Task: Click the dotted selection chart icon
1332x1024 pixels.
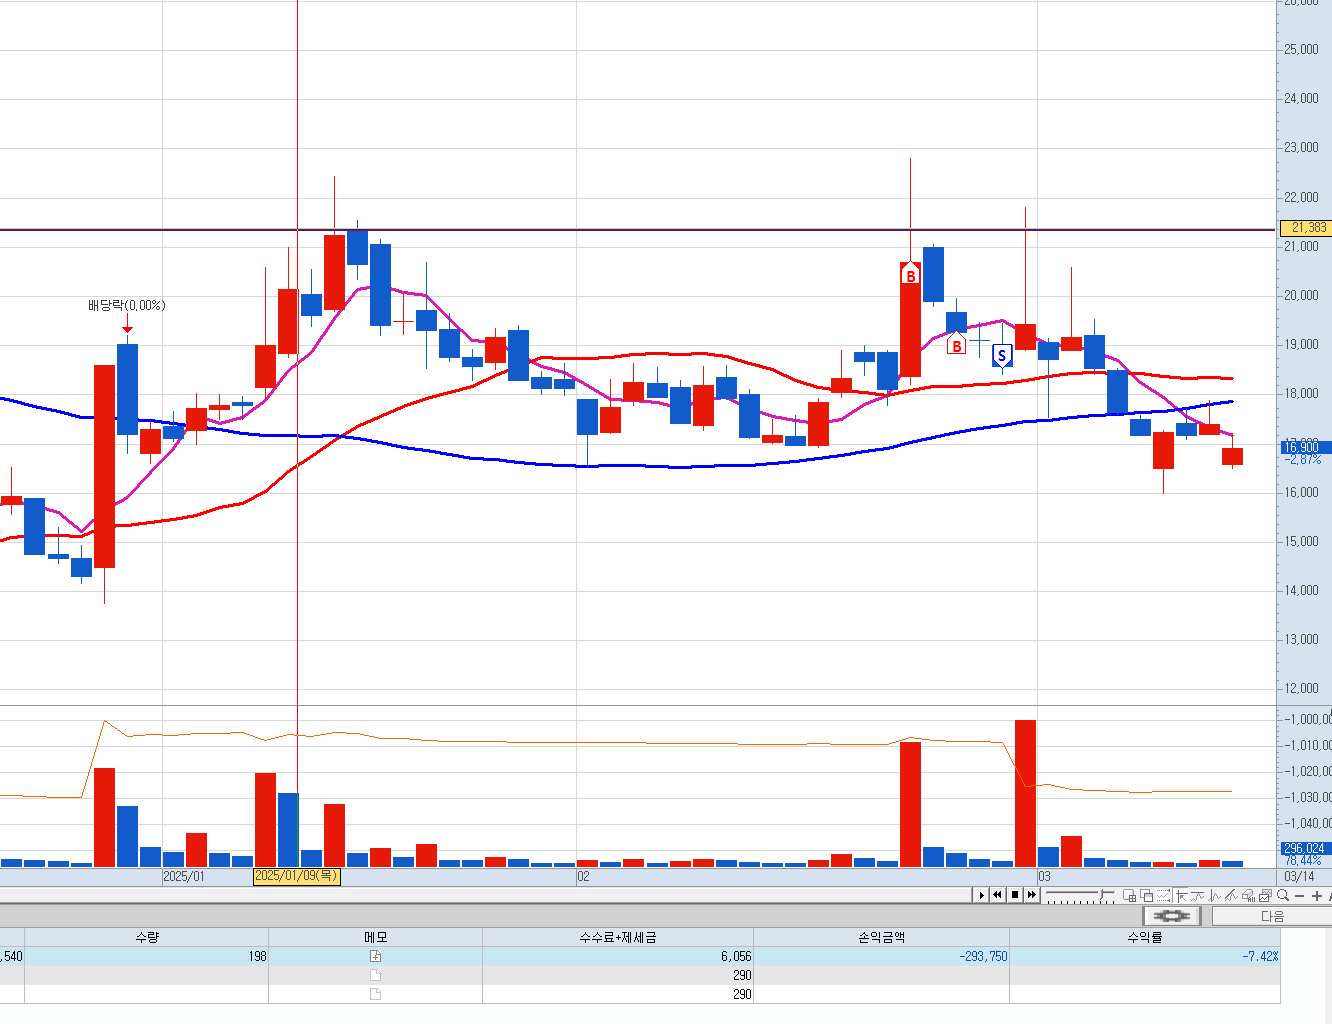Action: click(1163, 895)
